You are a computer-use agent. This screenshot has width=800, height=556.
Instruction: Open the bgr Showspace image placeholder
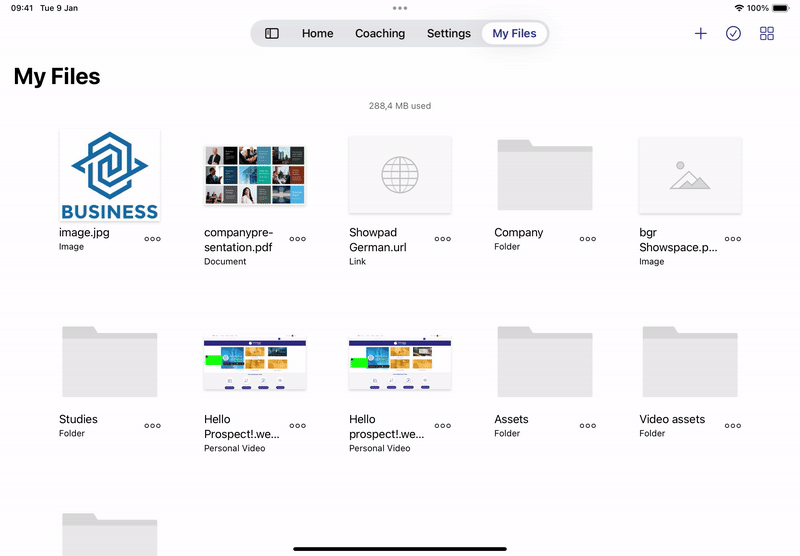[x=690, y=175]
